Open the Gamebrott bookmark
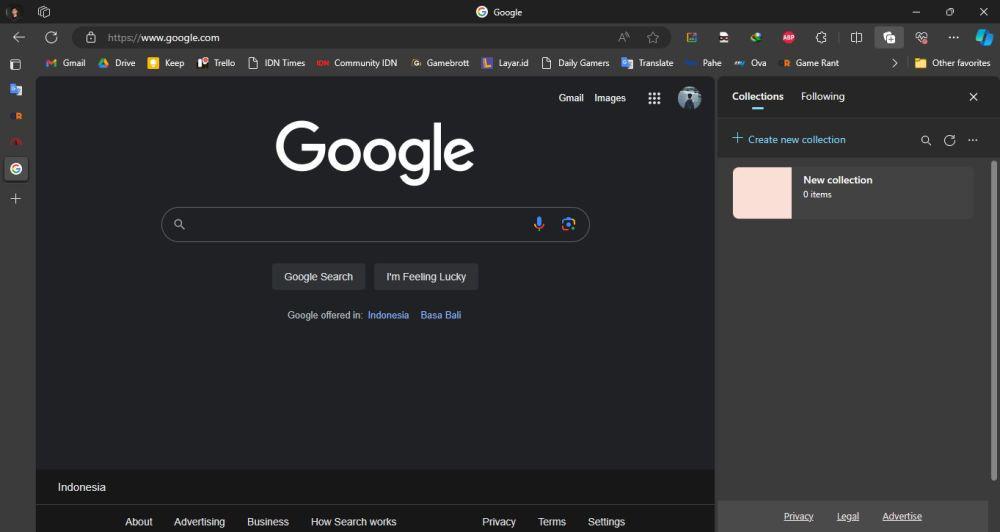This screenshot has height=532, width=1000. point(440,63)
